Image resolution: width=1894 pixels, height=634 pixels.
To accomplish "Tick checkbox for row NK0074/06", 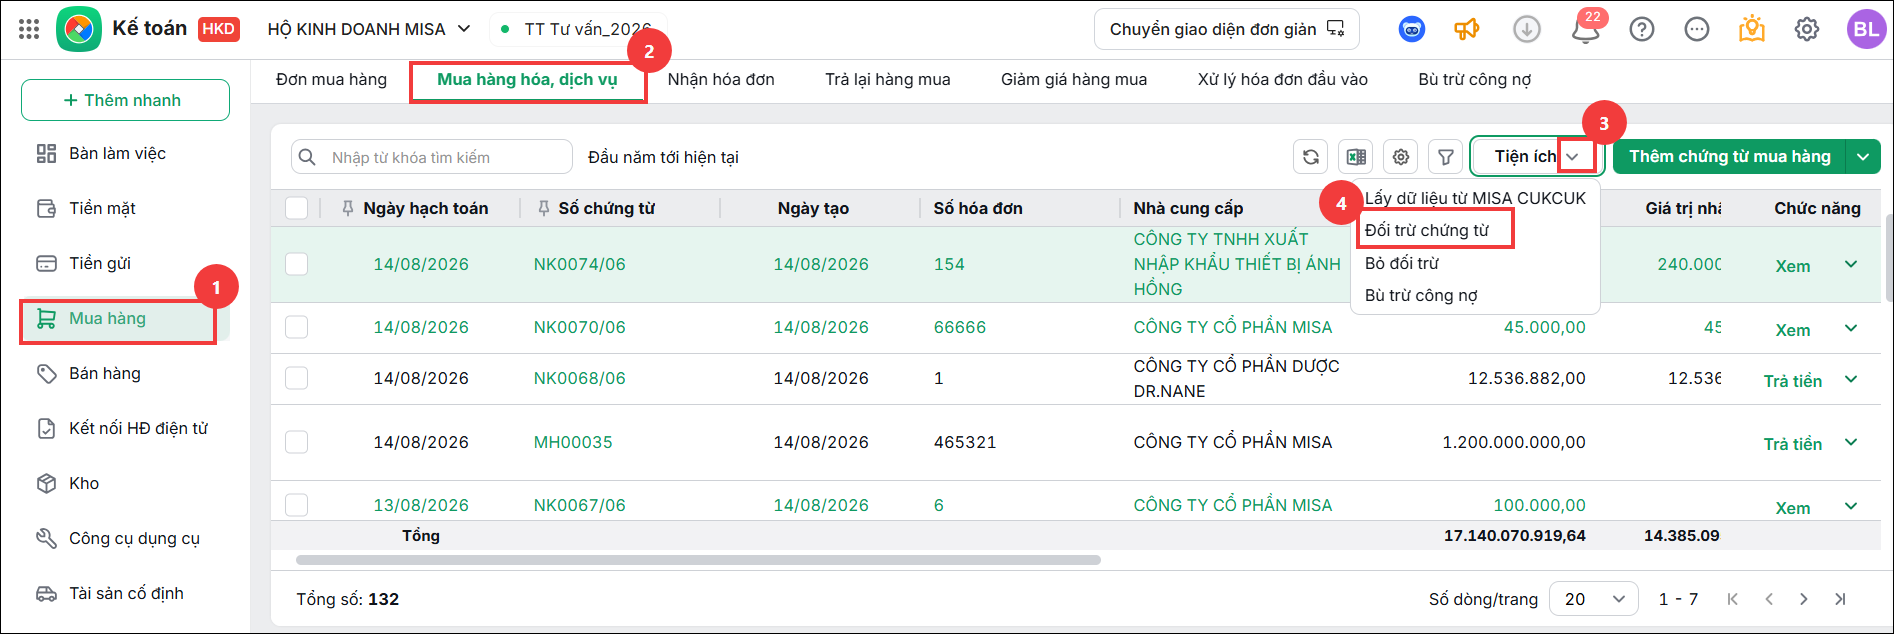I will (x=296, y=264).
